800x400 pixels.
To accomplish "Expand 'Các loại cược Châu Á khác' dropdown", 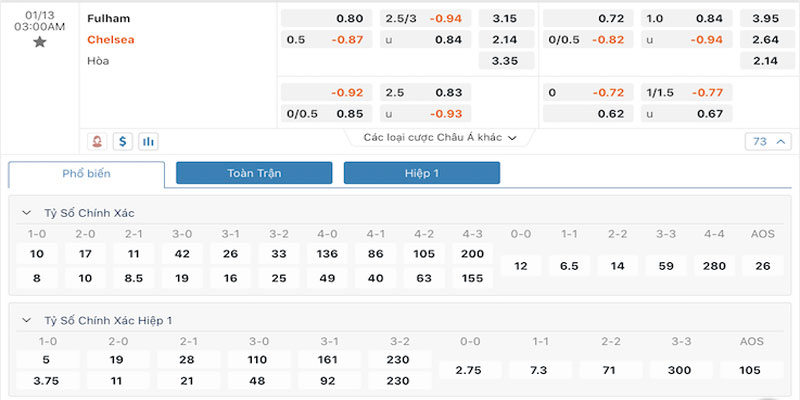I will tap(440, 137).
